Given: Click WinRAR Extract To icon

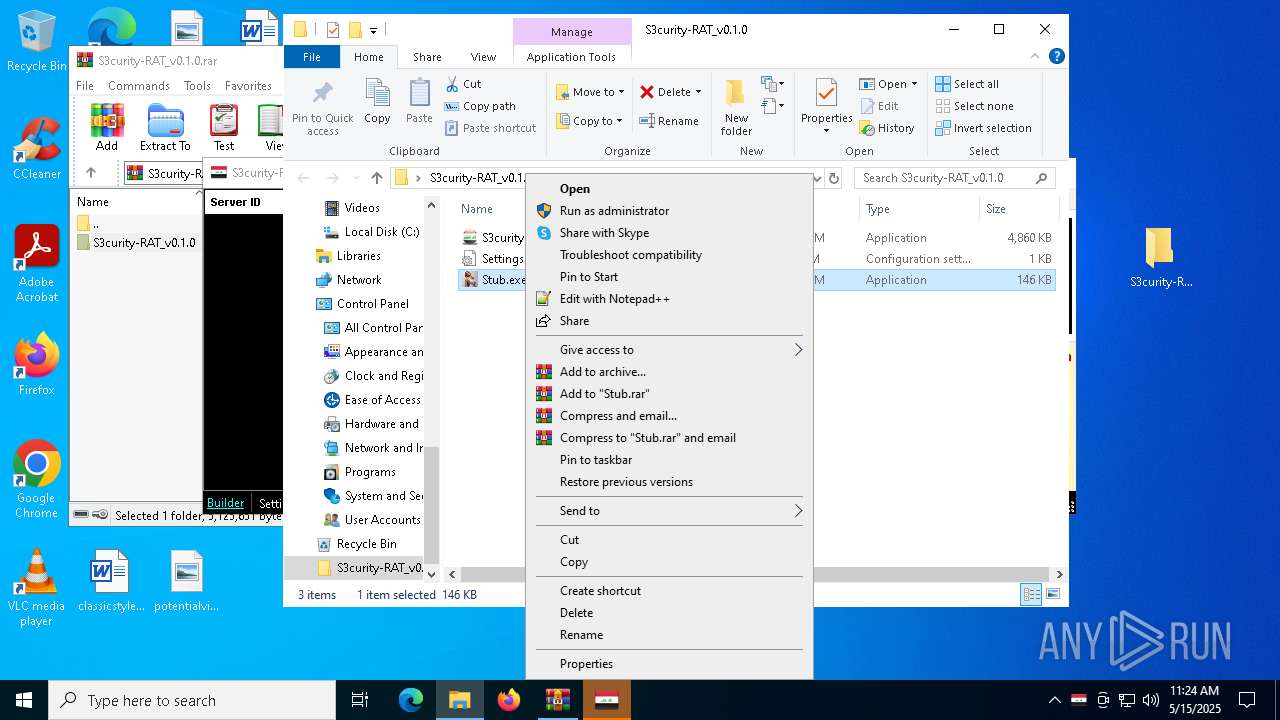Looking at the screenshot, I should pyautogui.click(x=165, y=127).
